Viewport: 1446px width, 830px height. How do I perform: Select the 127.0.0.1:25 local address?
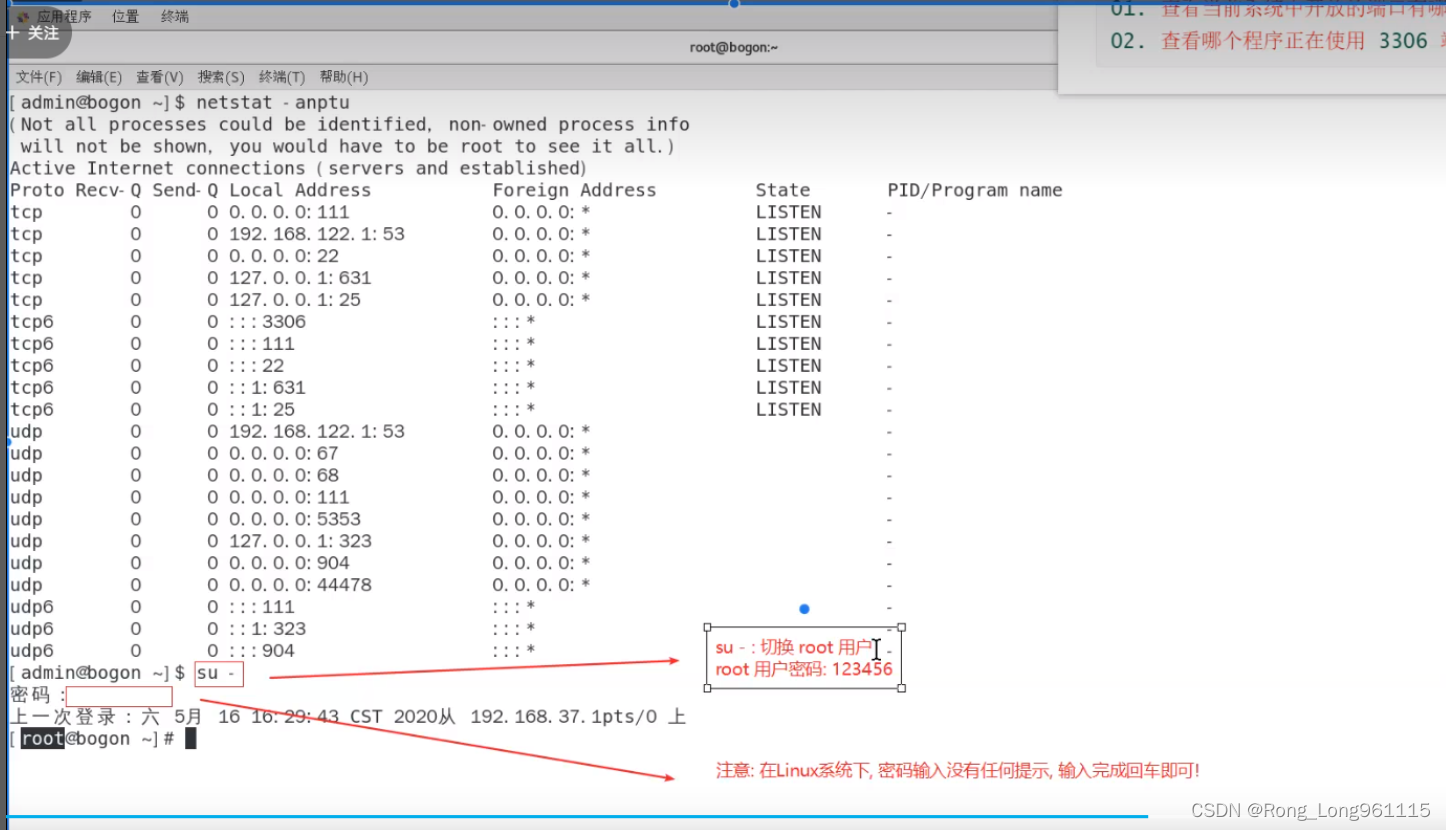click(295, 300)
